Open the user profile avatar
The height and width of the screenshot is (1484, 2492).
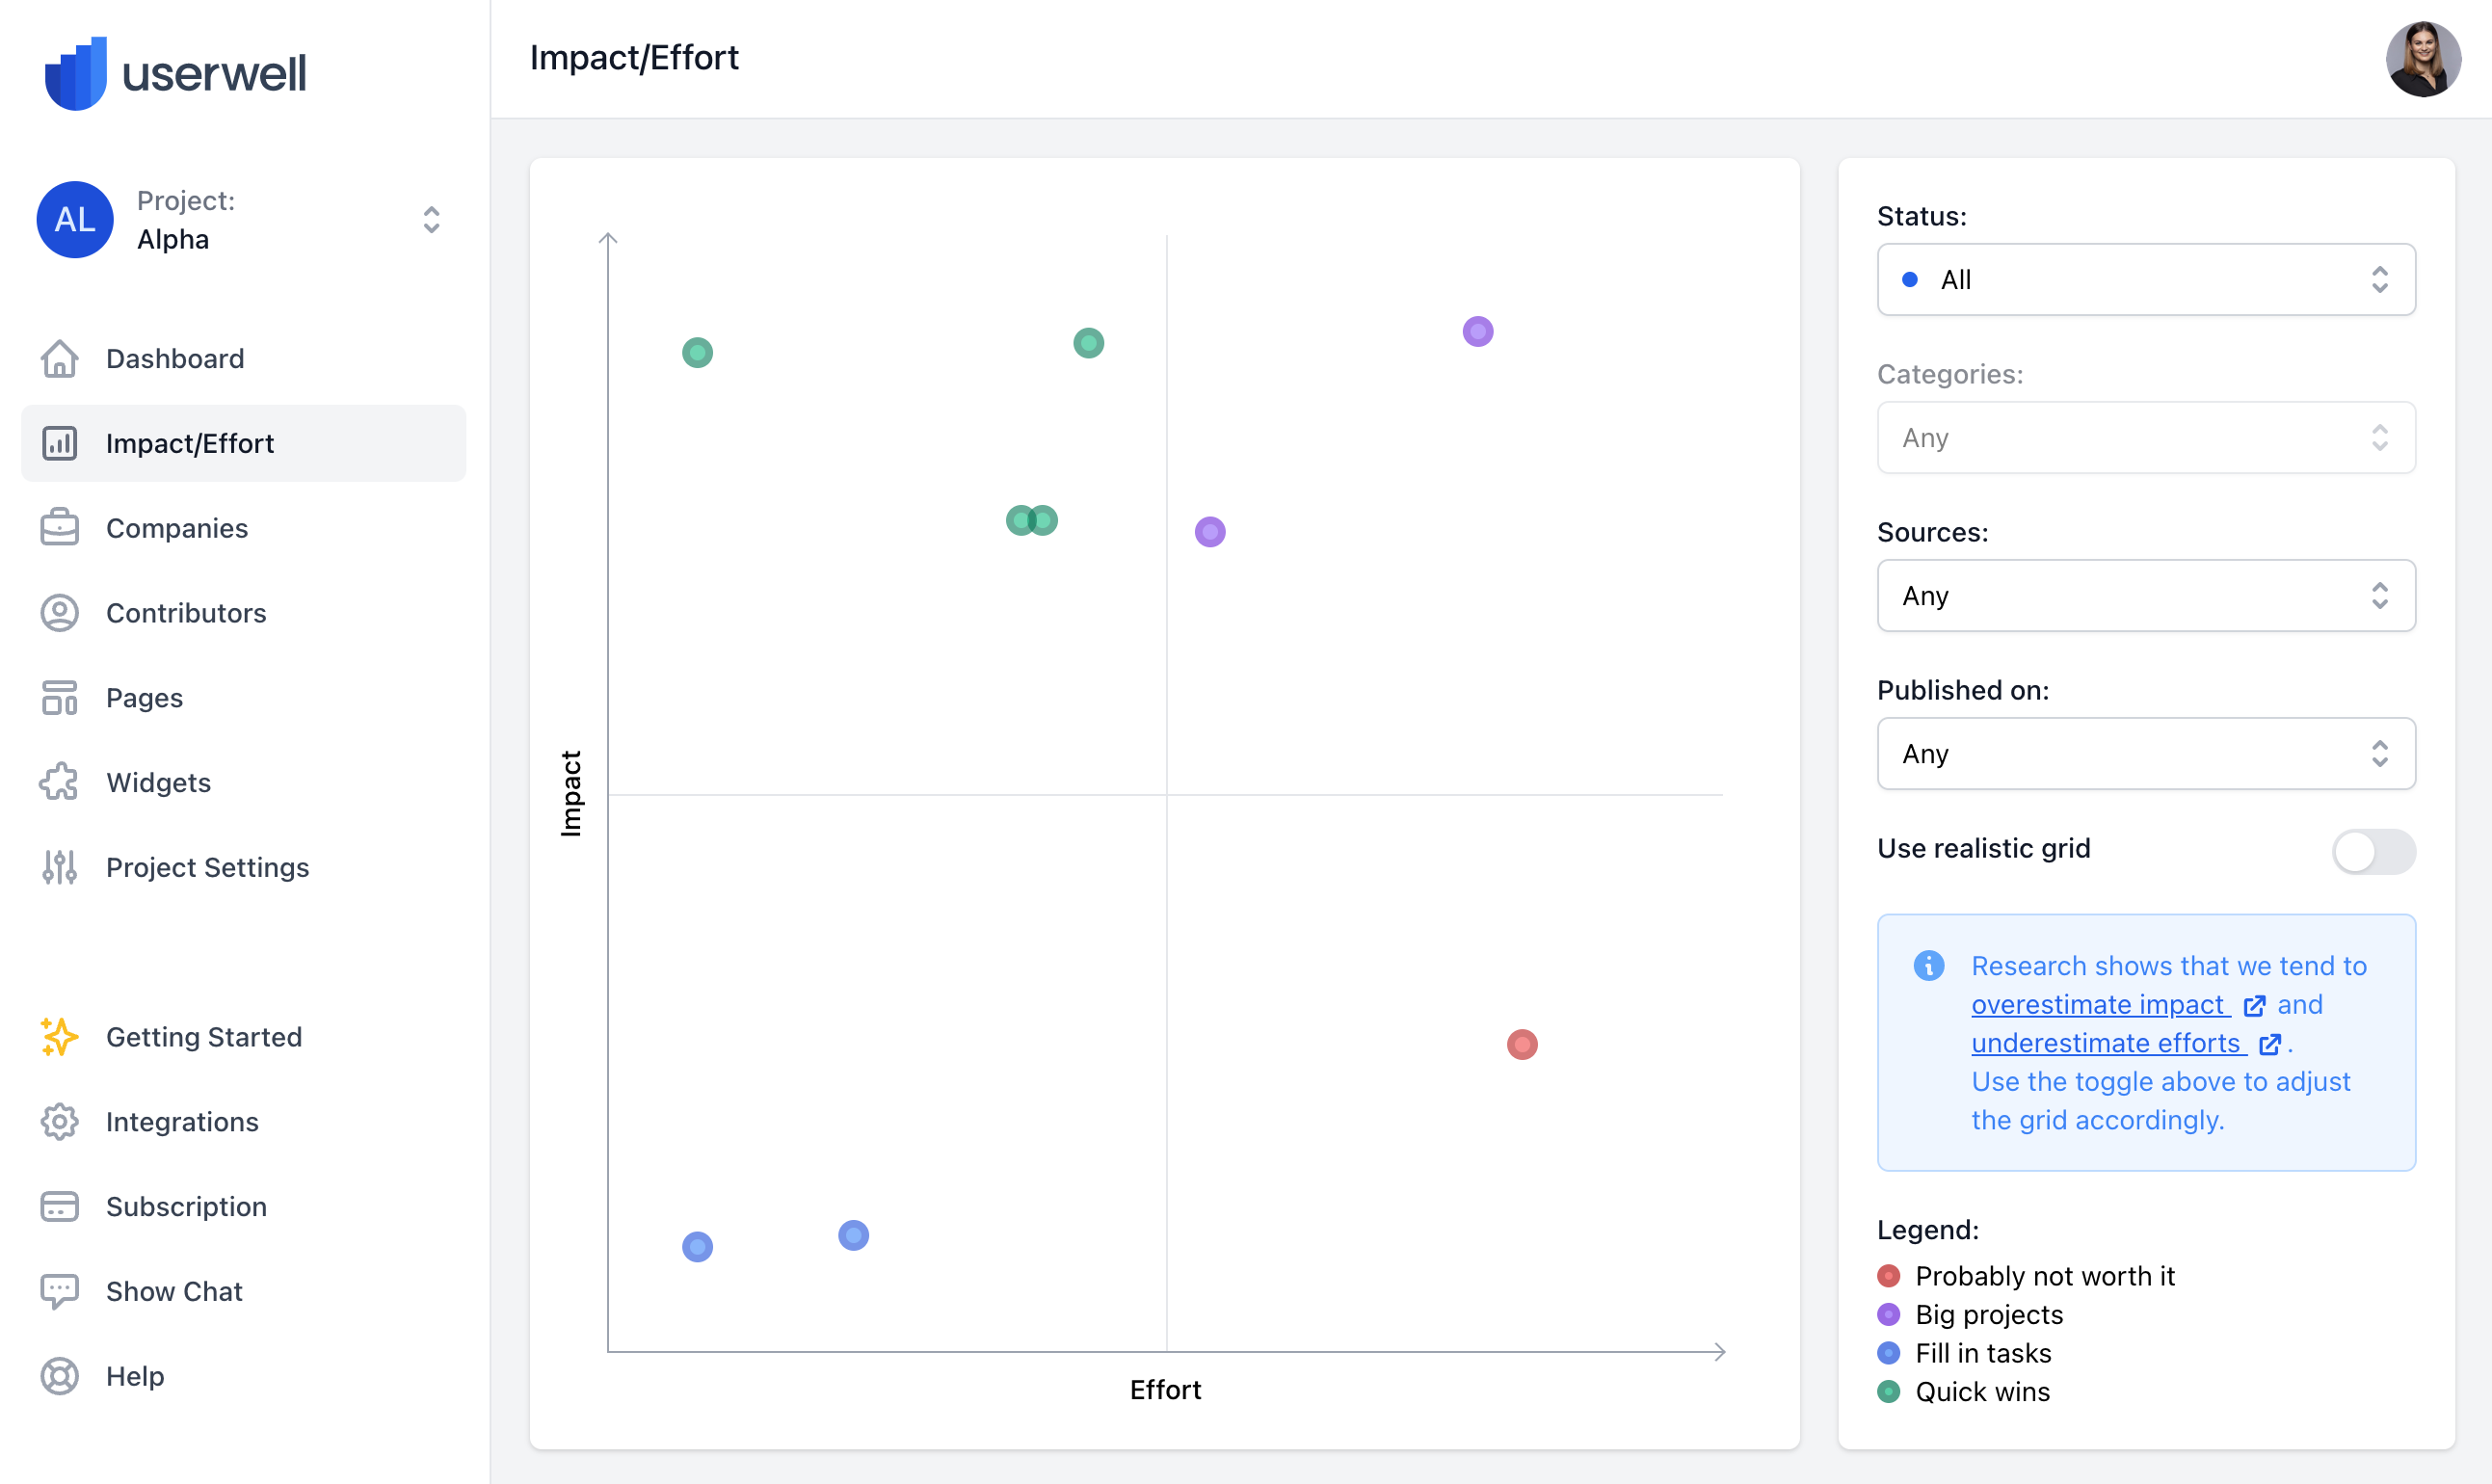(x=2422, y=59)
